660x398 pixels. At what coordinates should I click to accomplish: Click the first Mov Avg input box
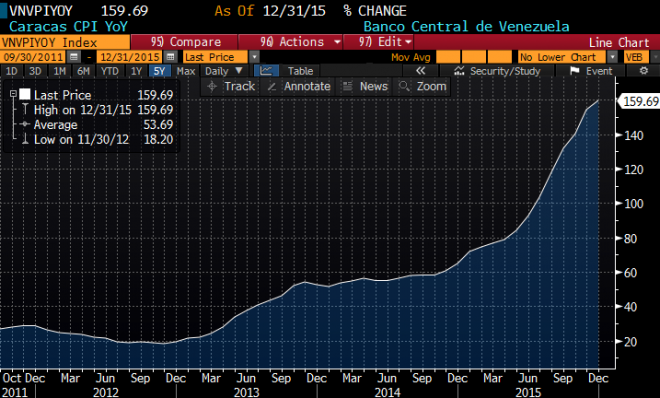pos(448,57)
